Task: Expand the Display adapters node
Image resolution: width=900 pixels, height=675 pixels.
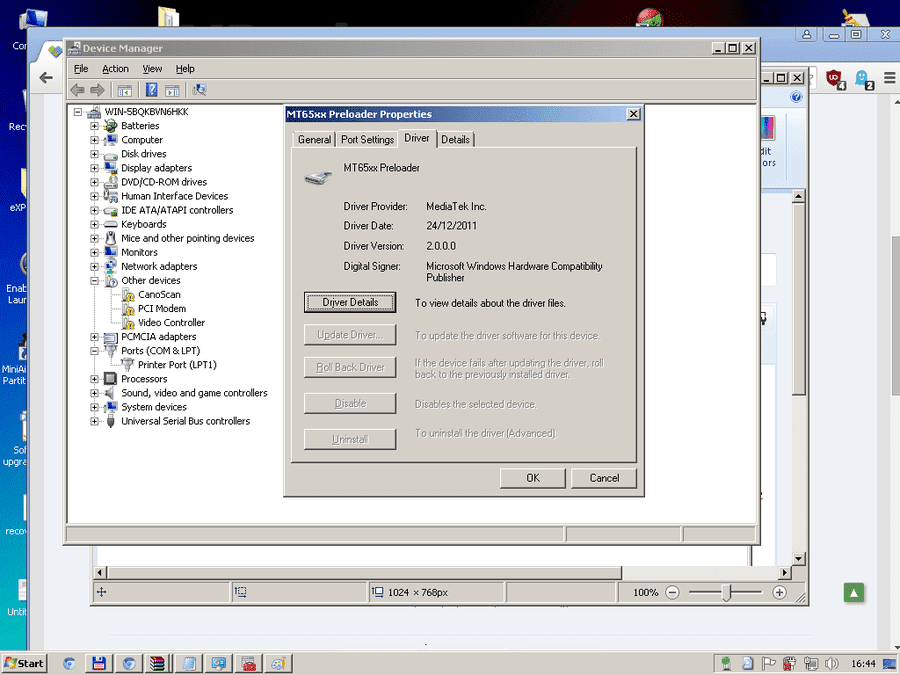Action: pyautogui.click(x=95, y=168)
